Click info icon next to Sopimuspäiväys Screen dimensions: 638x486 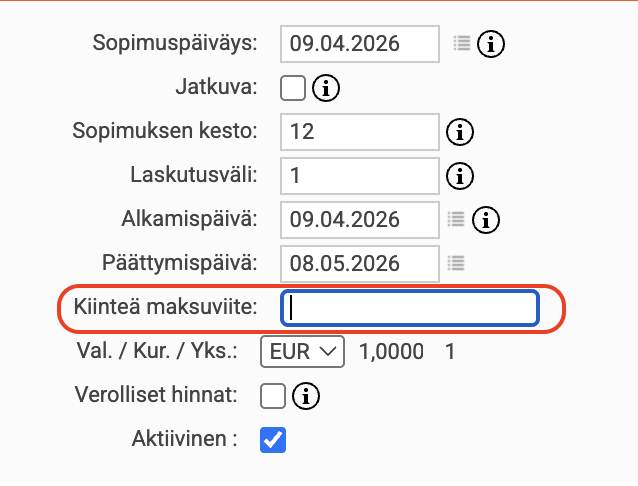click(490, 43)
